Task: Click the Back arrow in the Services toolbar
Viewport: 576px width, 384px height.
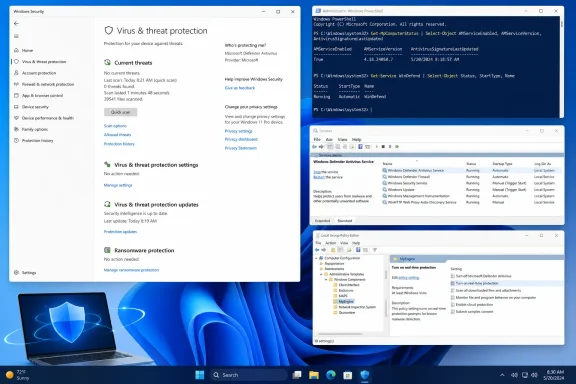Action: pos(314,147)
